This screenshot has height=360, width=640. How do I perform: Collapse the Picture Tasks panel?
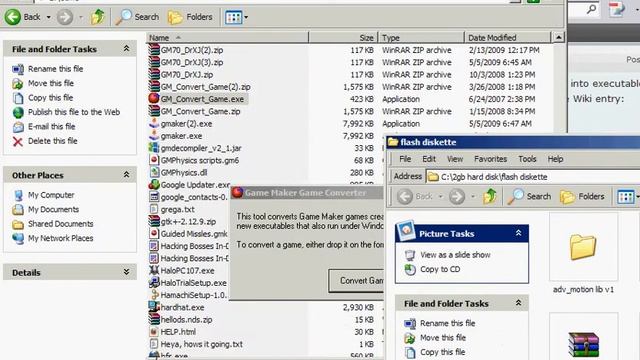518,233
